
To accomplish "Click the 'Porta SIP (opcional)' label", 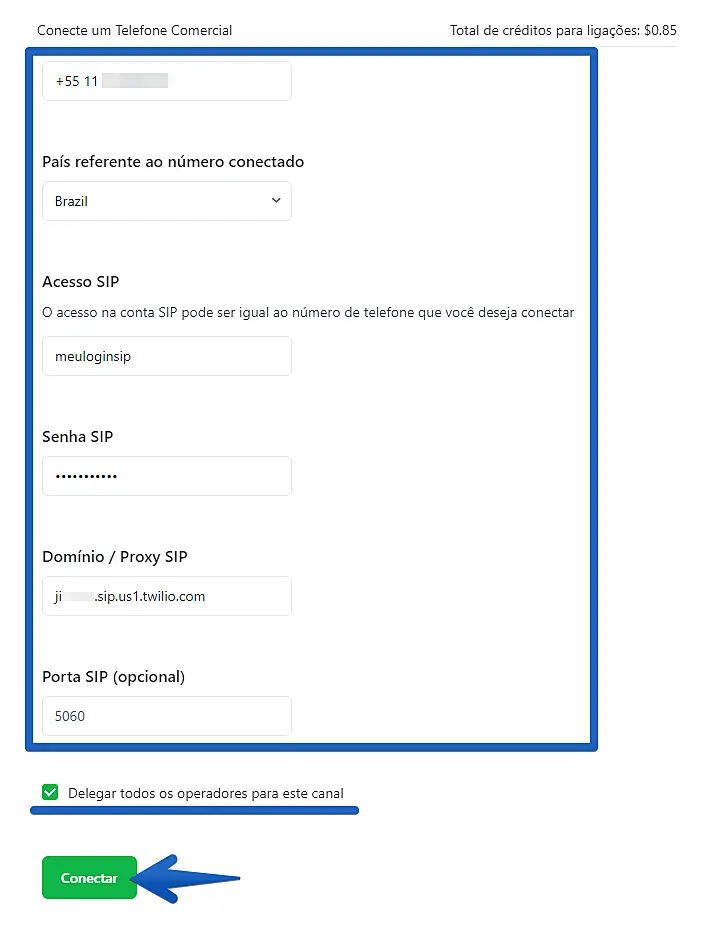I will (x=113, y=677).
